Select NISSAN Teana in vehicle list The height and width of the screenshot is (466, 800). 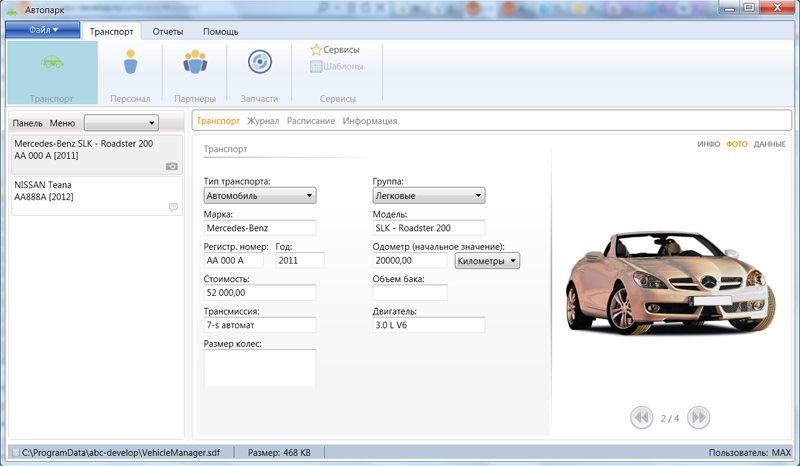[97, 196]
